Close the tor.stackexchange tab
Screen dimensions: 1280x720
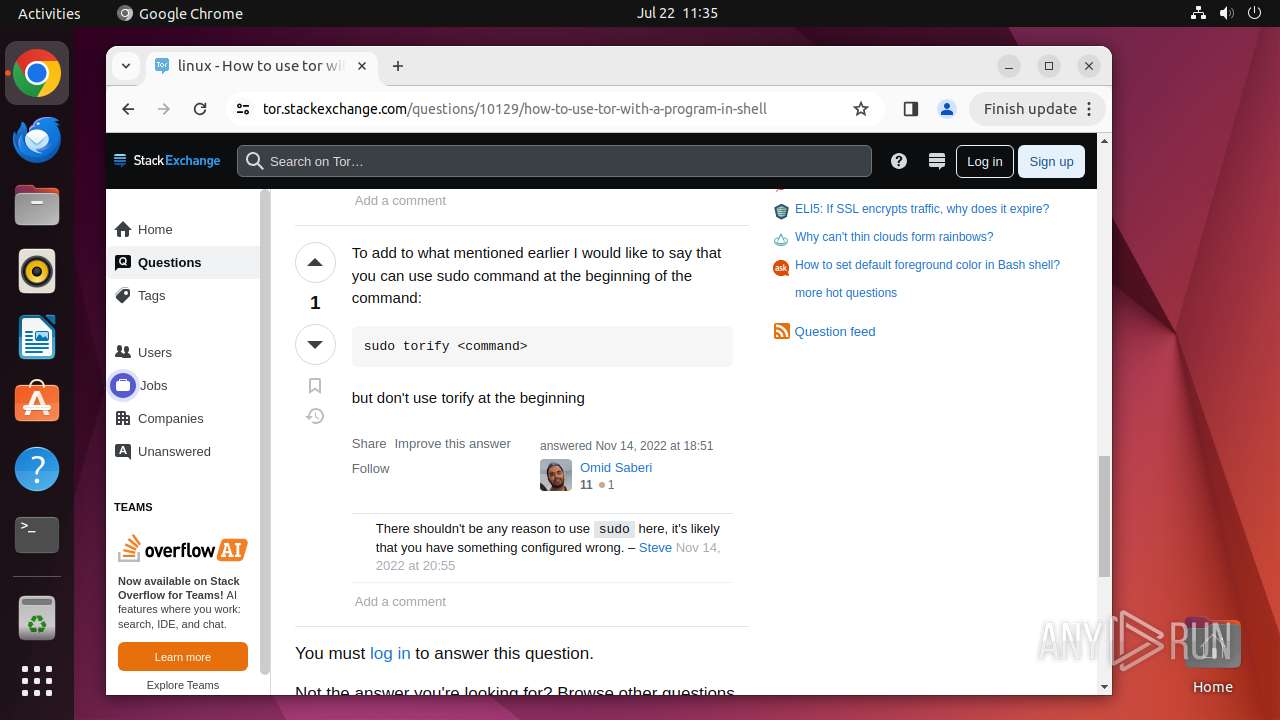pyautogui.click(x=362, y=66)
